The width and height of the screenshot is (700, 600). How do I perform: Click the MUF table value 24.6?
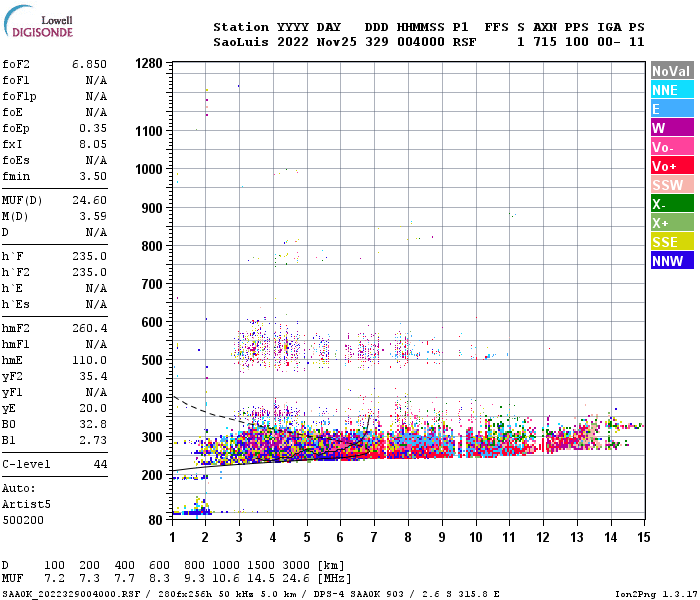click(x=296, y=579)
